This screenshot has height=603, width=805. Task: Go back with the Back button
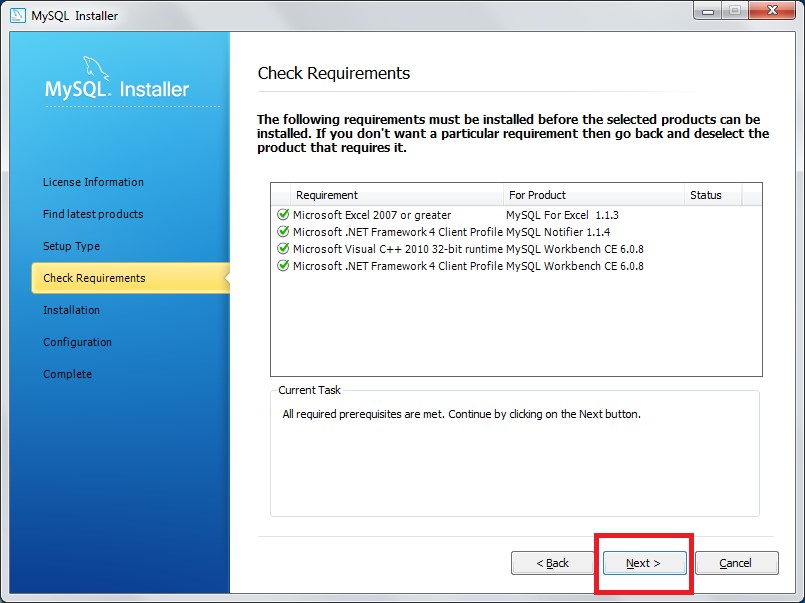(x=552, y=563)
